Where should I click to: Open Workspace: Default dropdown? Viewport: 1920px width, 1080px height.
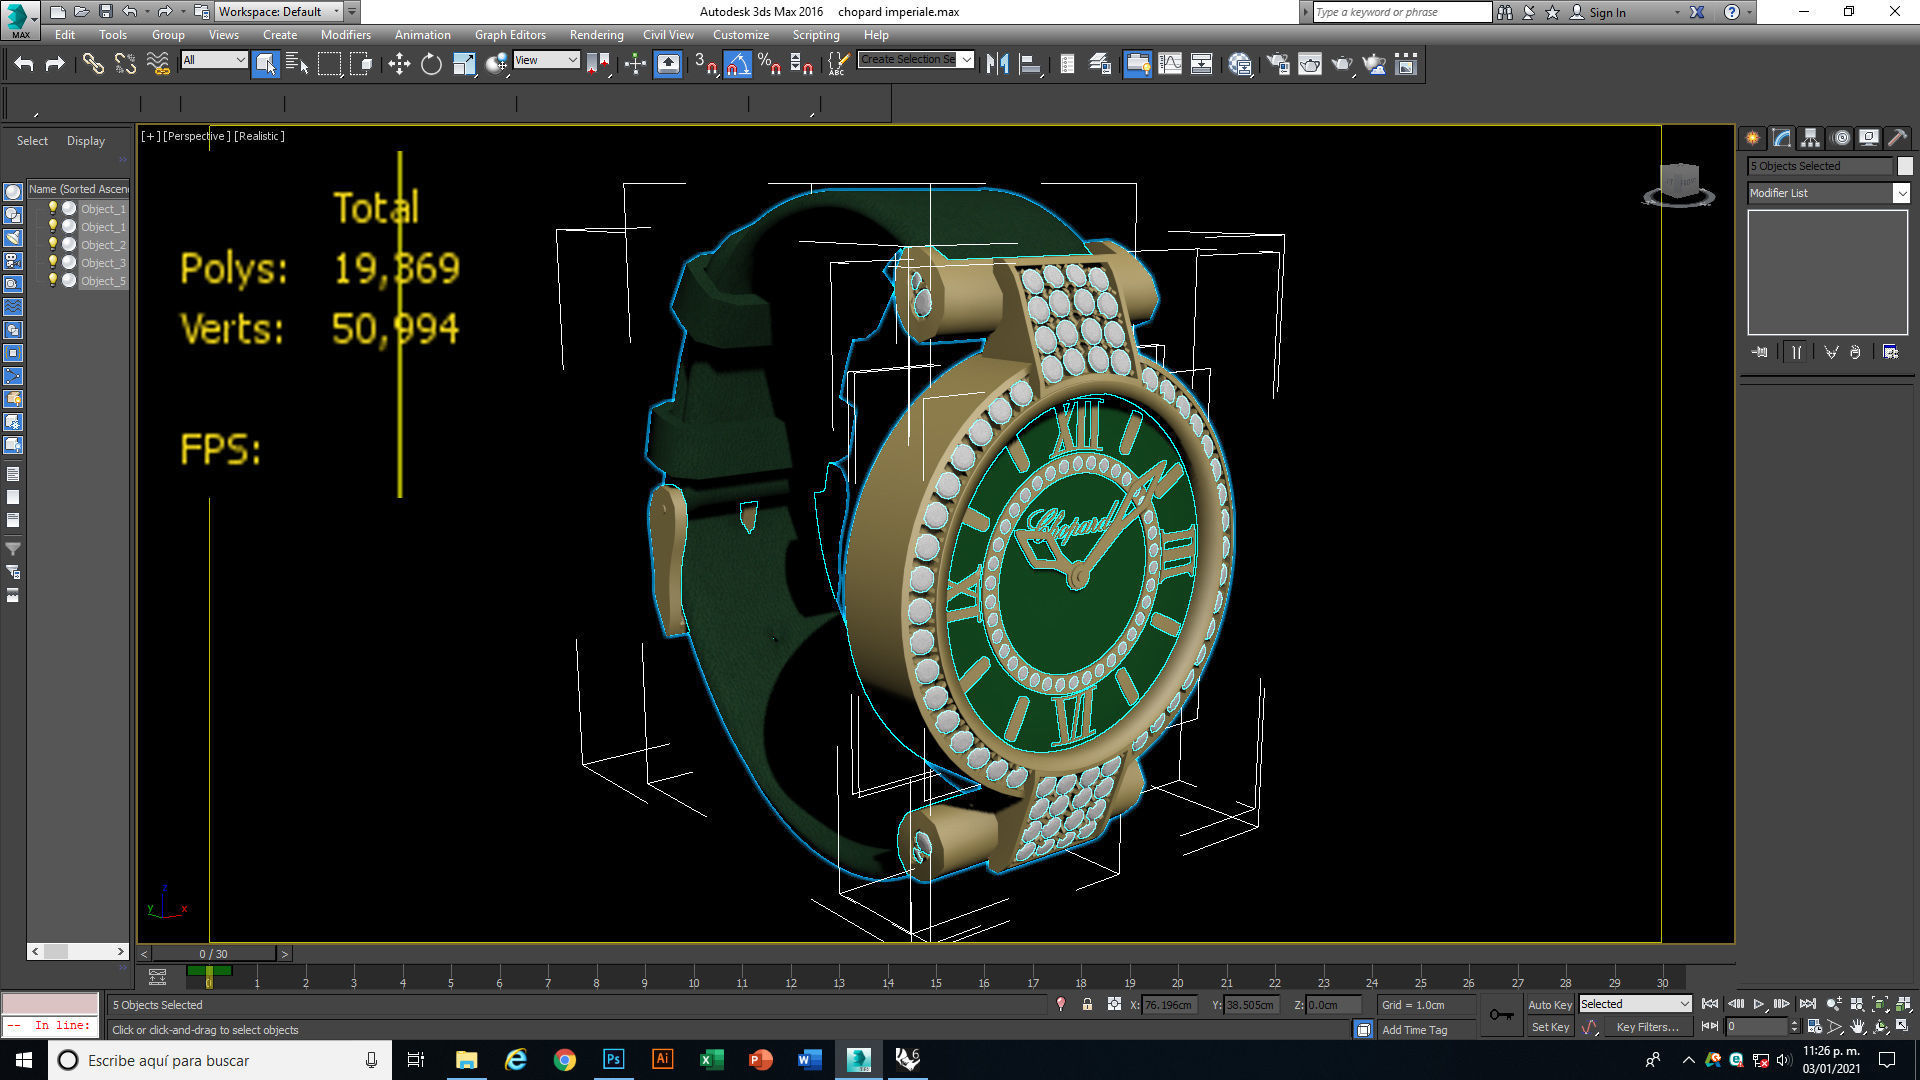coord(279,12)
